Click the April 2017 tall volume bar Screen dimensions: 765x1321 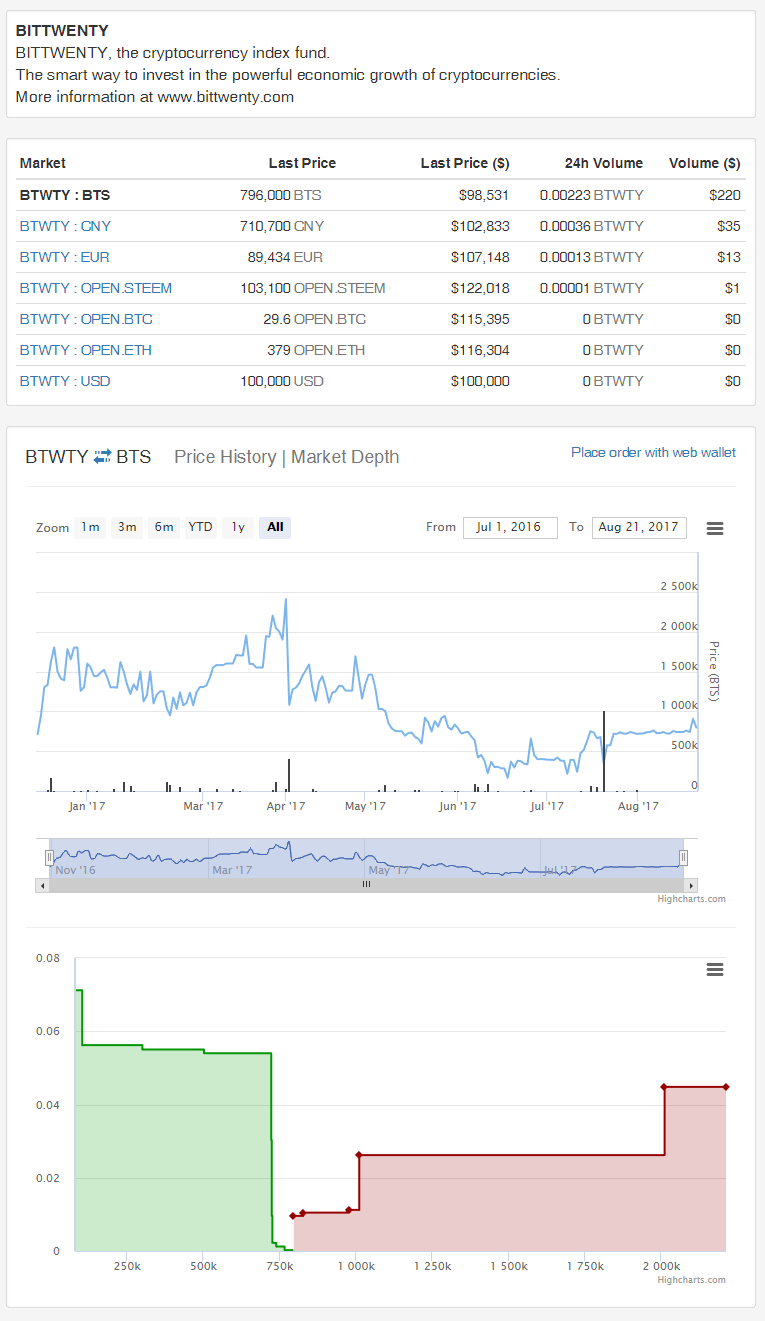click(x=289, y=775)
